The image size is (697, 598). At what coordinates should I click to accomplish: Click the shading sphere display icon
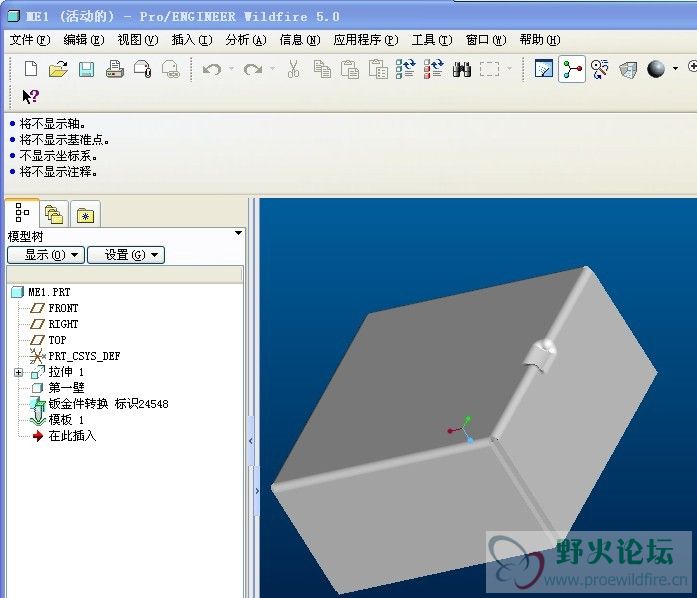(x=656, y=69)
